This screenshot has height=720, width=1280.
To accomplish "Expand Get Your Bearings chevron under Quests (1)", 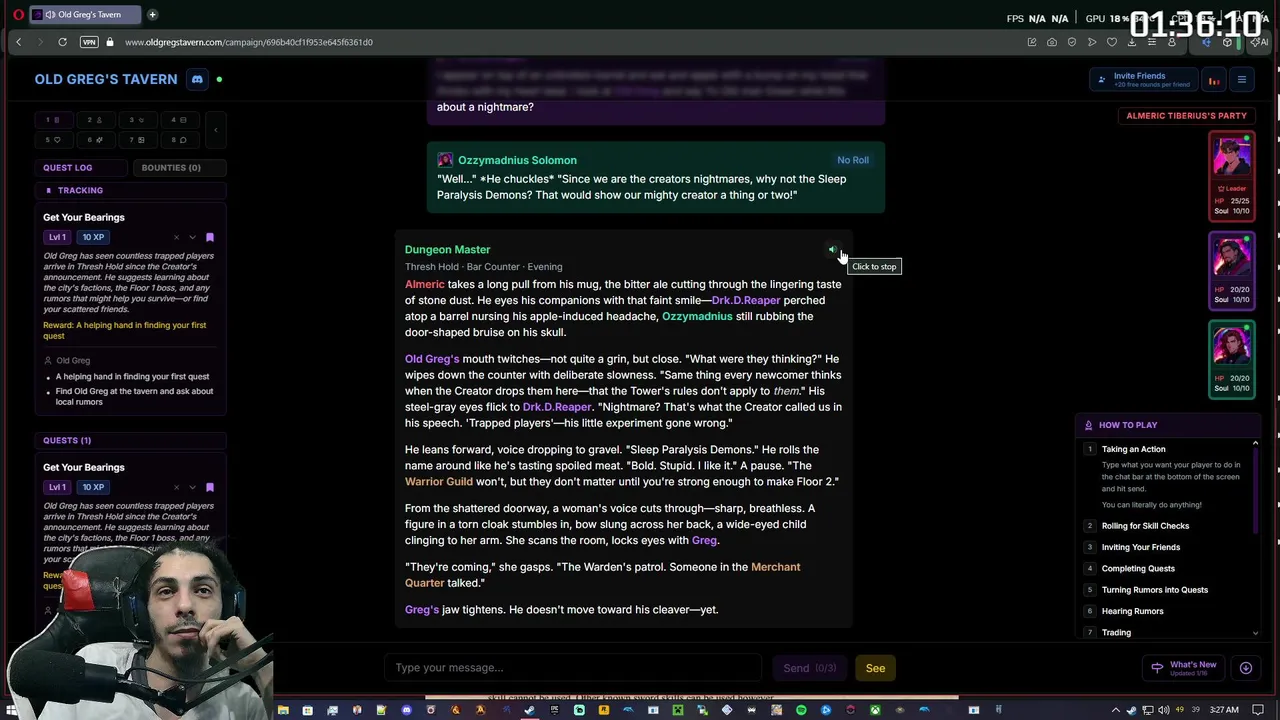I will tap(192, 487).
